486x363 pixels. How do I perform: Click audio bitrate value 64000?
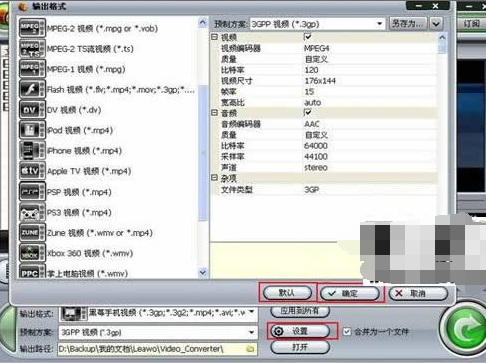pos(316,146)
